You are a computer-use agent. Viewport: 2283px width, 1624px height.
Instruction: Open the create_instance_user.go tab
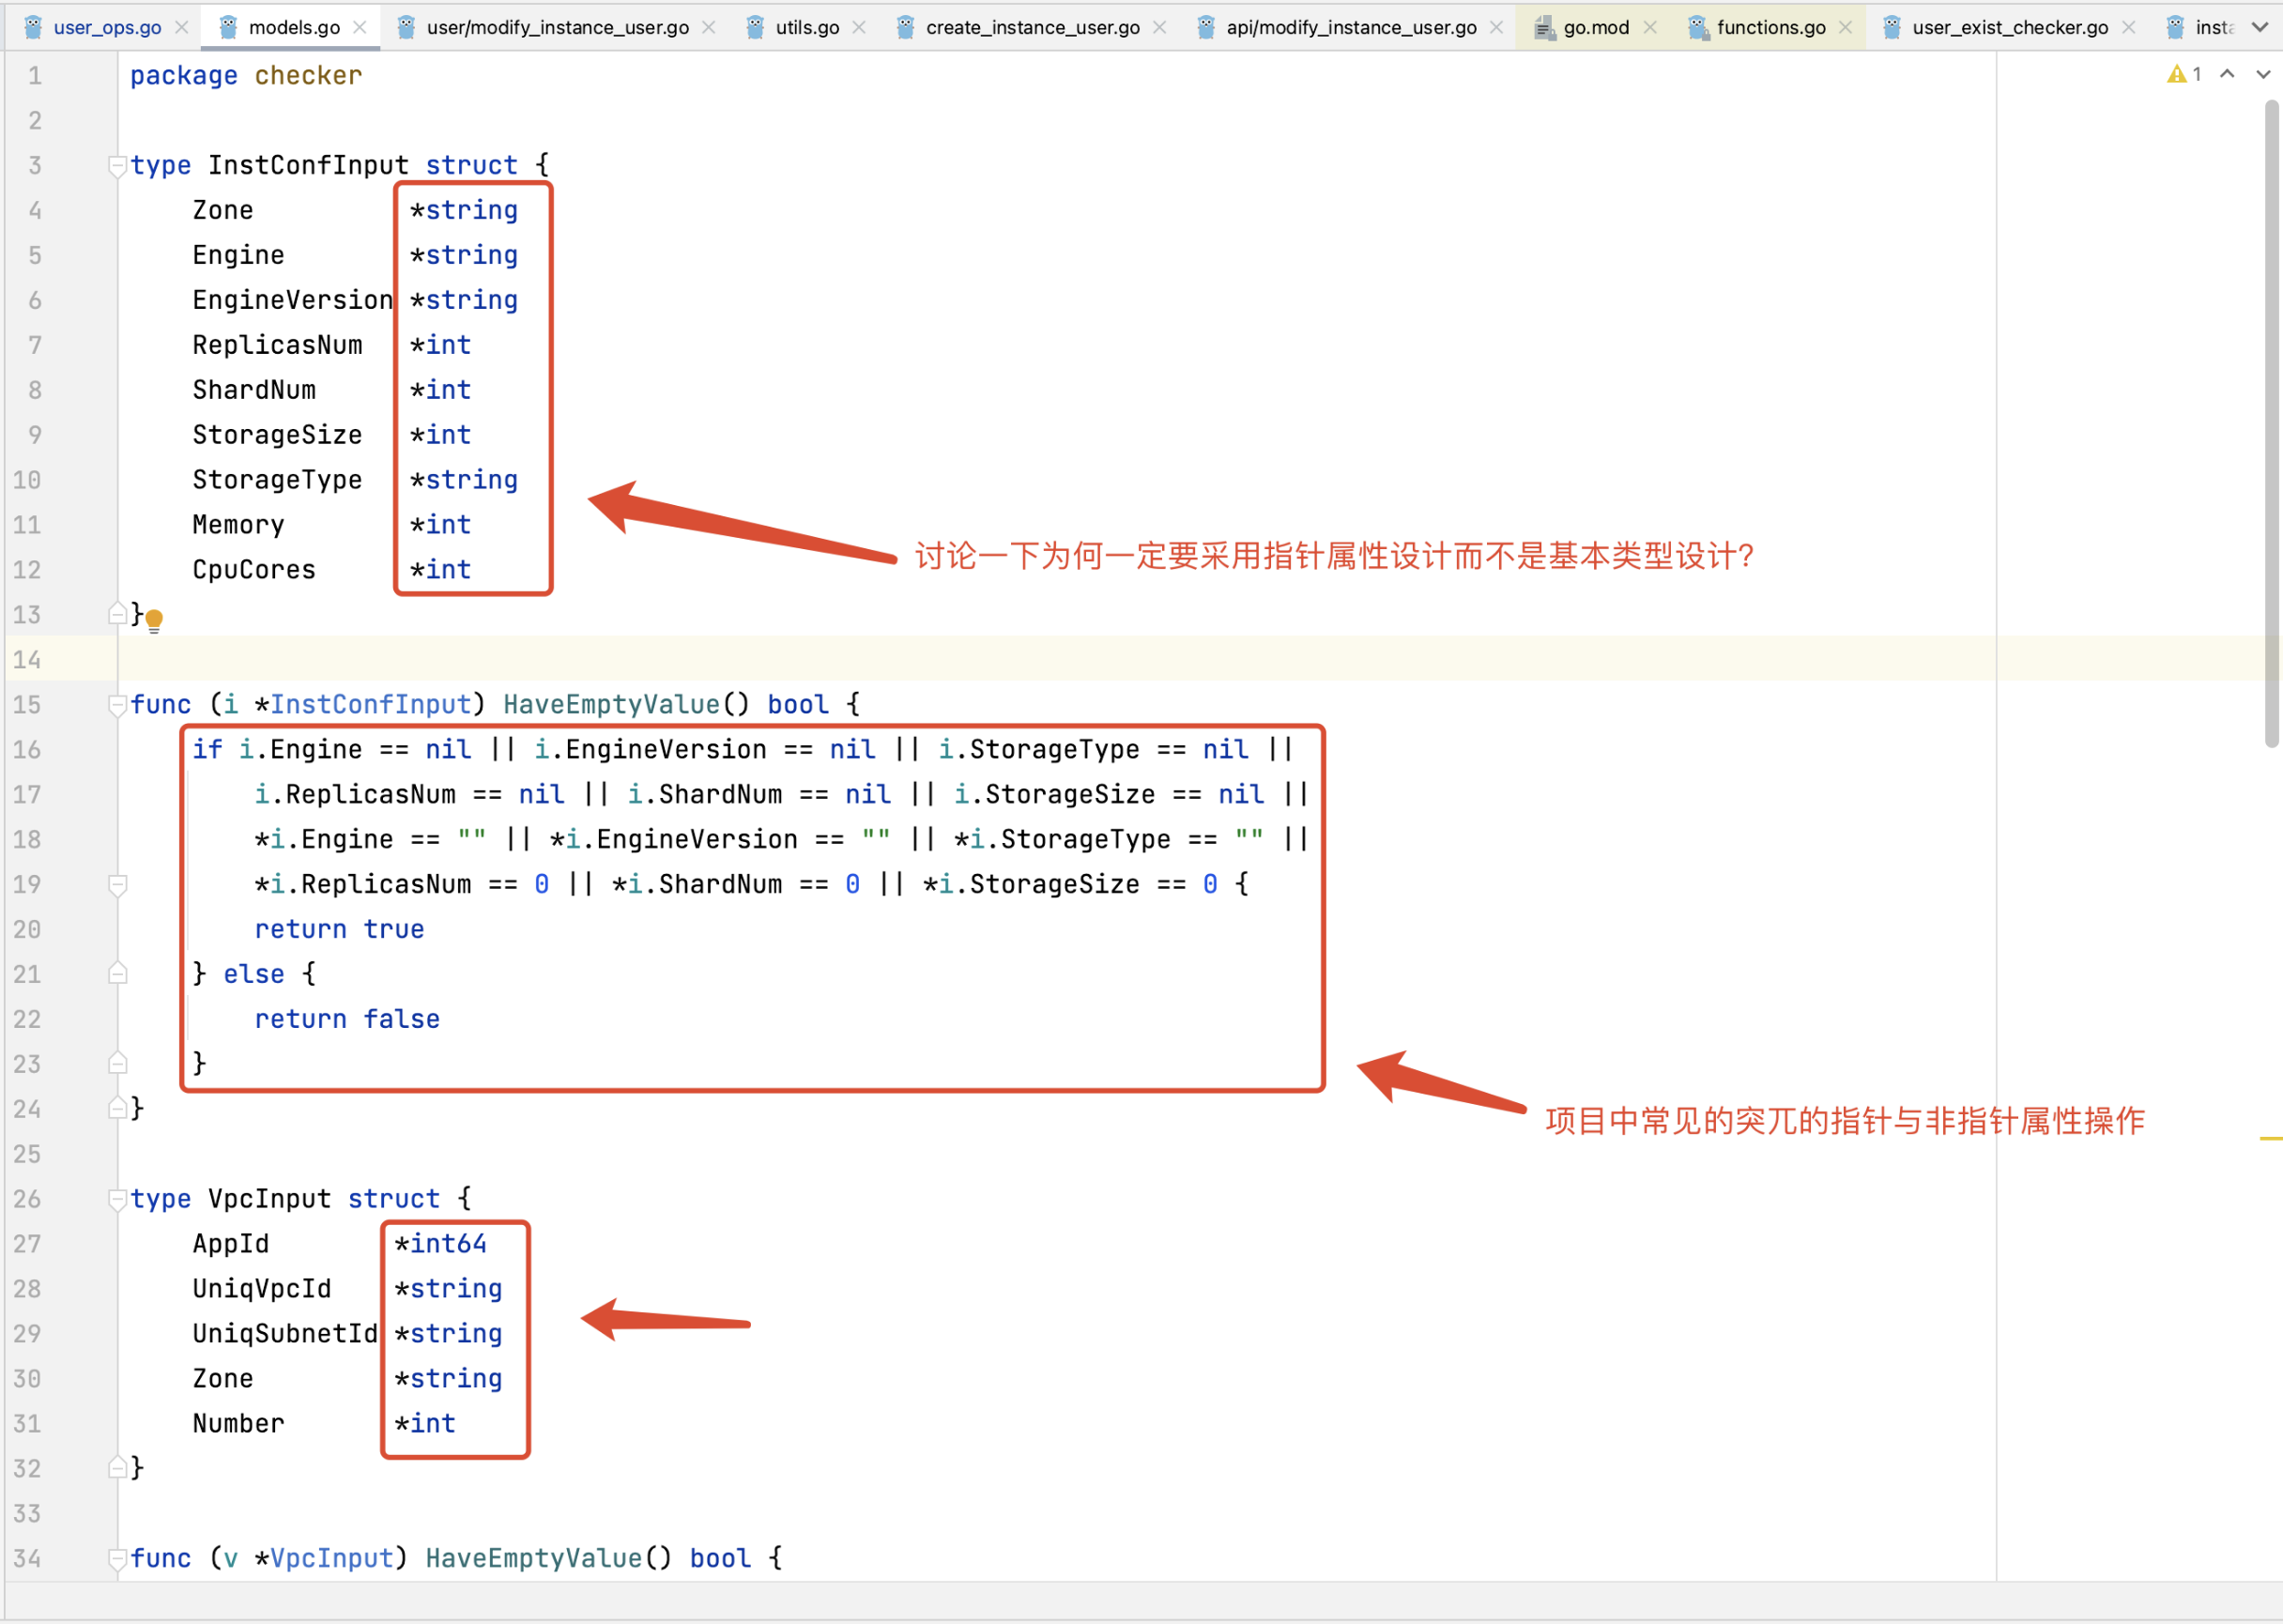(1032, 27)
